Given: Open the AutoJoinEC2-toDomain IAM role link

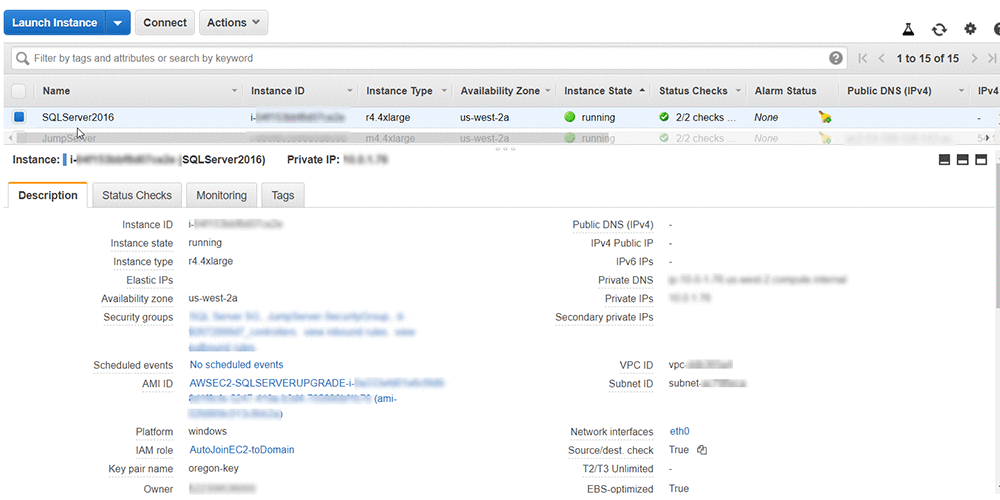Looking at the screenshot, I should (242, 450).
